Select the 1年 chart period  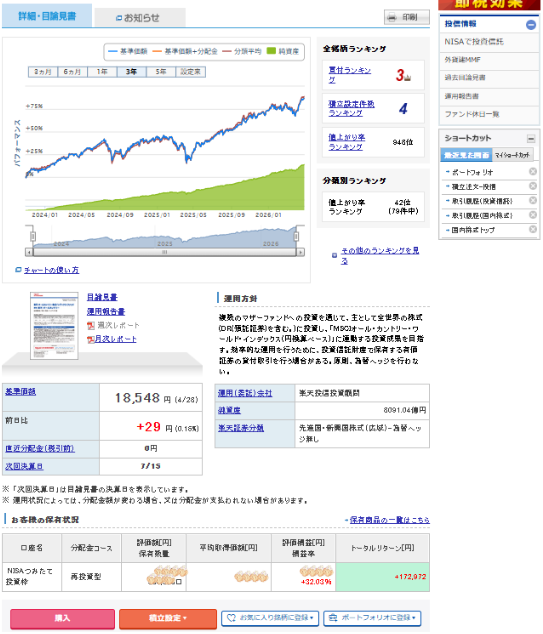point(102,72)
